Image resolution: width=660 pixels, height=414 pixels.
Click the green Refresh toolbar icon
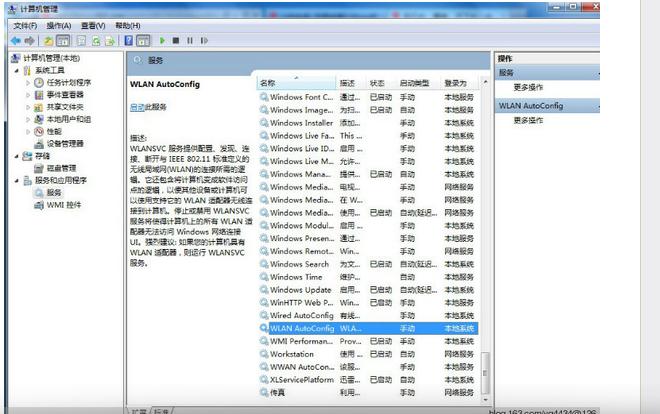96,41
